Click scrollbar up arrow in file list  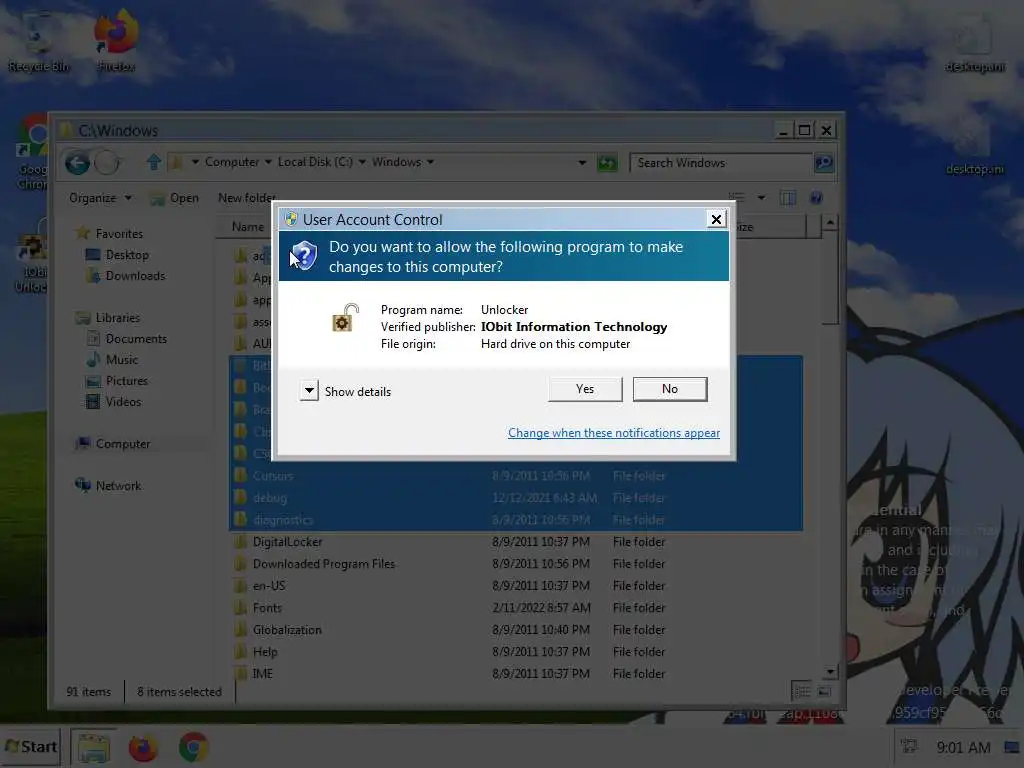click(x=830, y=223)
